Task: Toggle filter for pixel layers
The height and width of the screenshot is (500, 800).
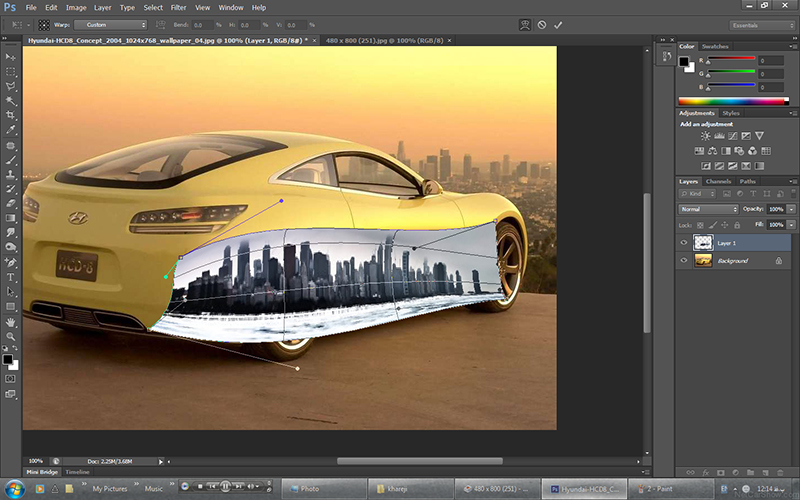Action: pyautogui.click(x=727, y=194)
